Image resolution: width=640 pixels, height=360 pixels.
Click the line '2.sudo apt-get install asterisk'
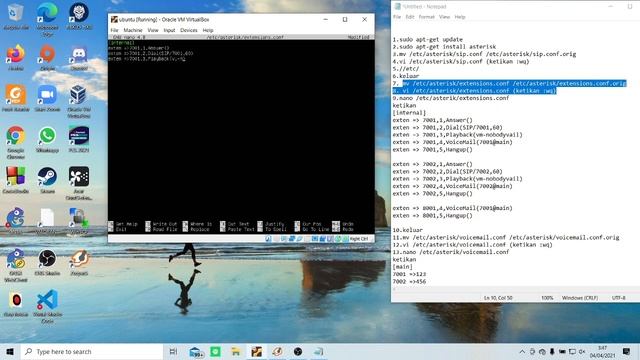click(444, 47)
